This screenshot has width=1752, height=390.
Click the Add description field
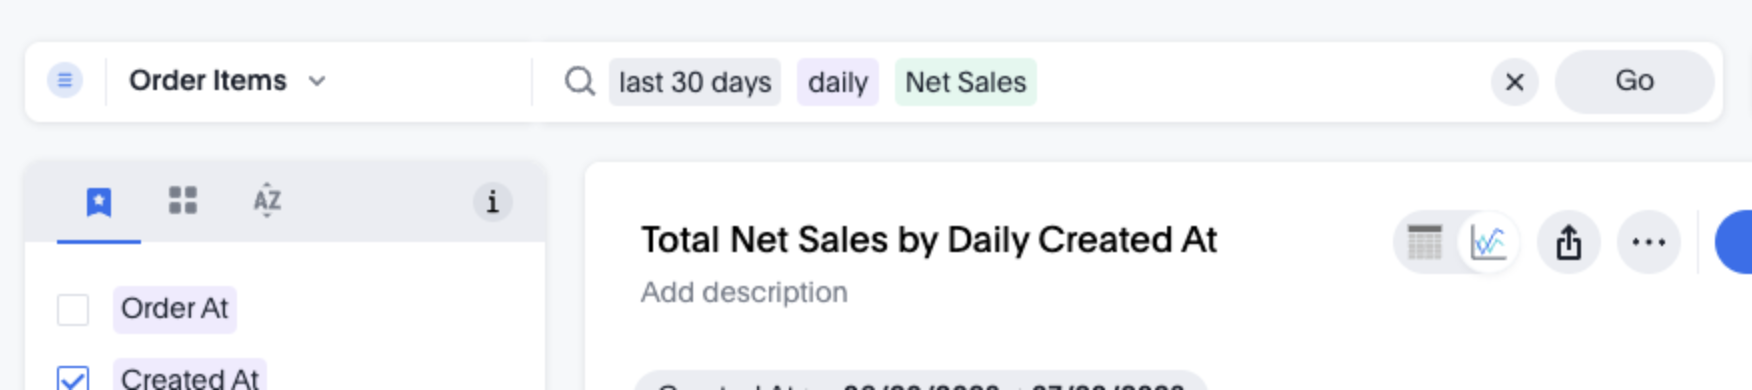744,292
